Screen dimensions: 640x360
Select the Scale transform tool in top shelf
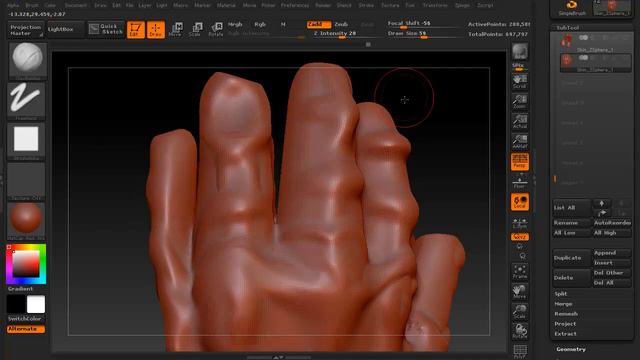196,29
